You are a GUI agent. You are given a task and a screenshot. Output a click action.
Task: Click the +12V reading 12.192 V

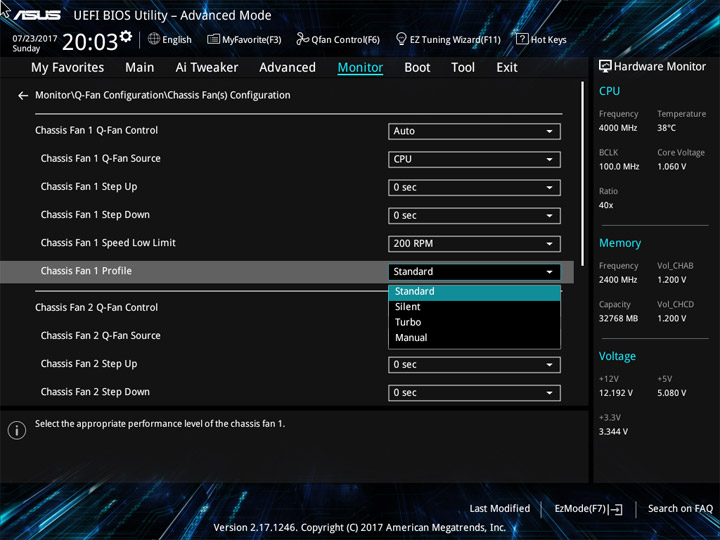[x=615, y=393]
